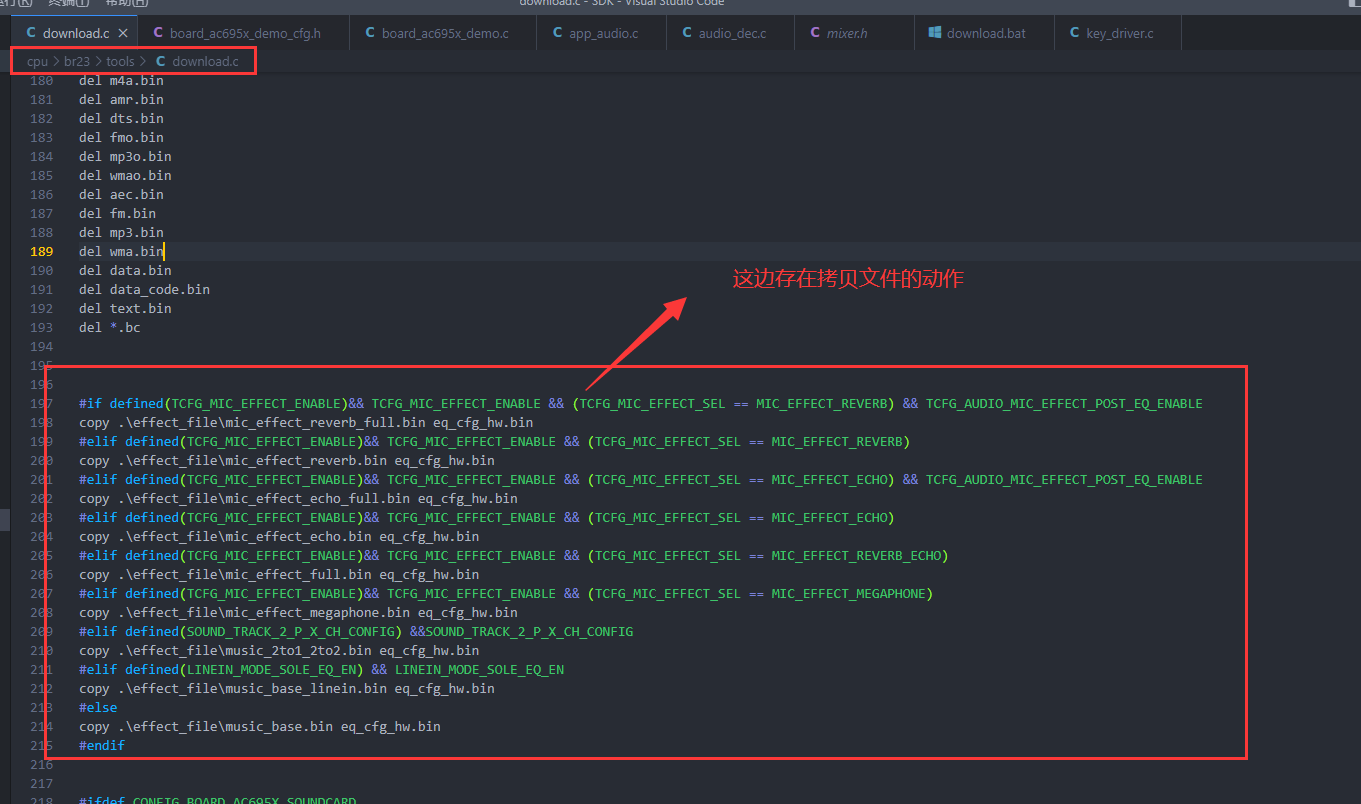Expand the cpu breadcrumb folder
This screenshot has width=1361, height=804.
(x=37, y=62)
